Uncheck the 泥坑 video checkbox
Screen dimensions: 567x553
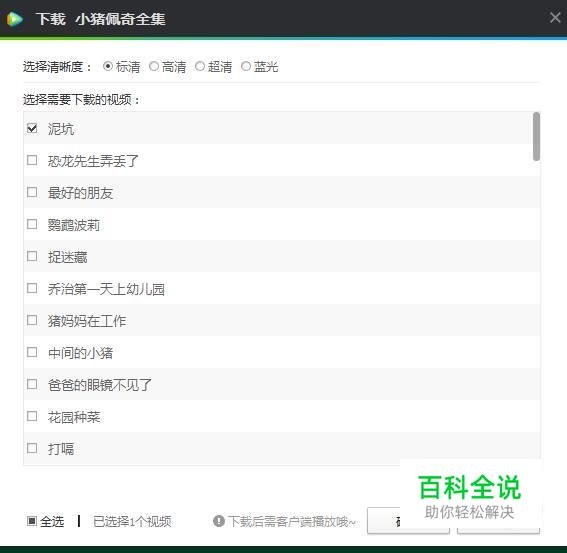[x=32, y=128]
